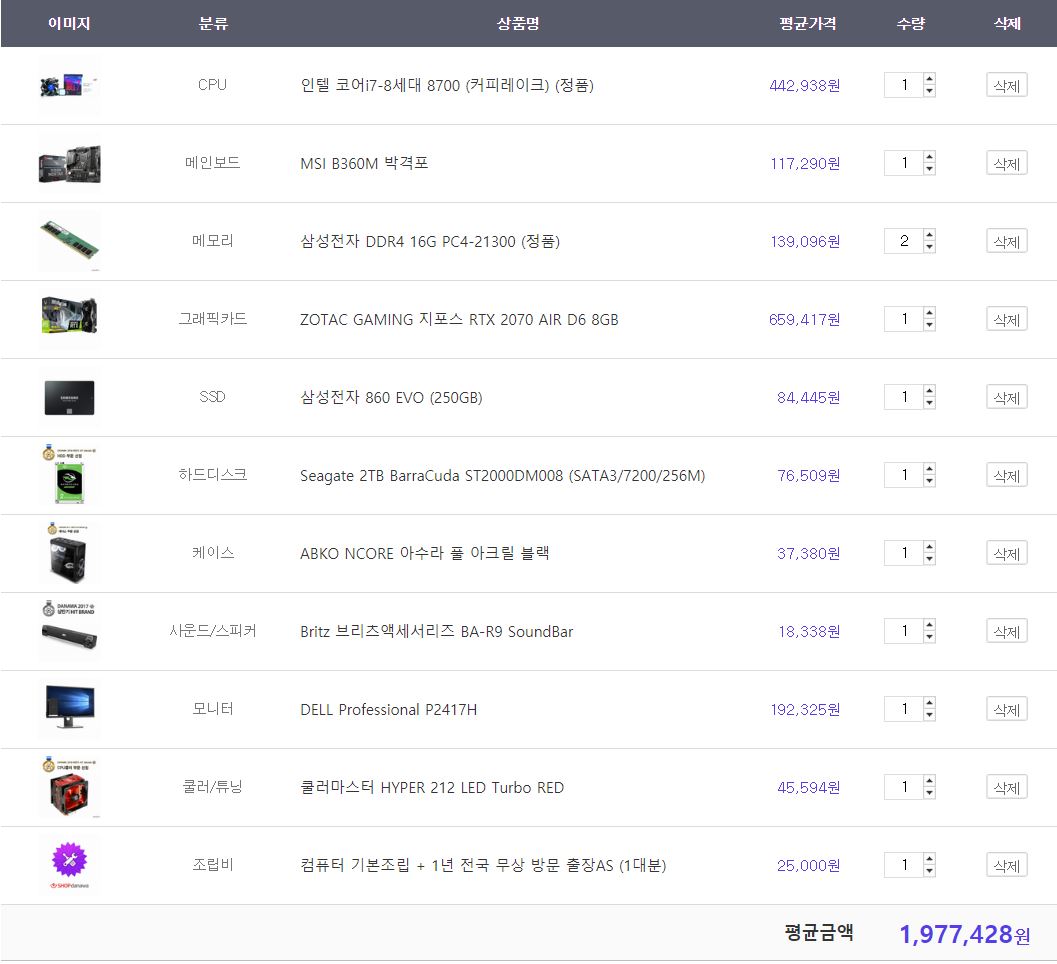This screenshot has width=1057, height=964.
Task: Select the CPU price 442,938원
Action: pyautogui.click(x=804, y=86)
